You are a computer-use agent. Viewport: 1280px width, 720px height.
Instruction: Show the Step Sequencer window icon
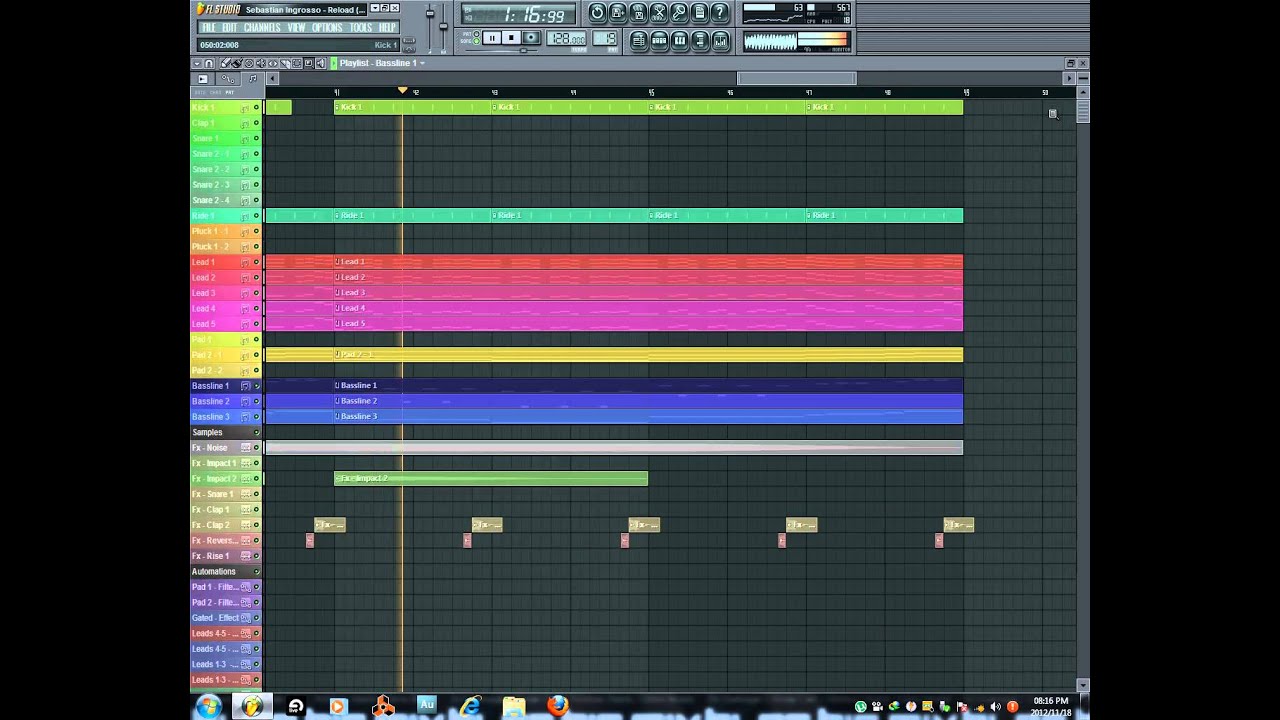(x=659, y=41)
